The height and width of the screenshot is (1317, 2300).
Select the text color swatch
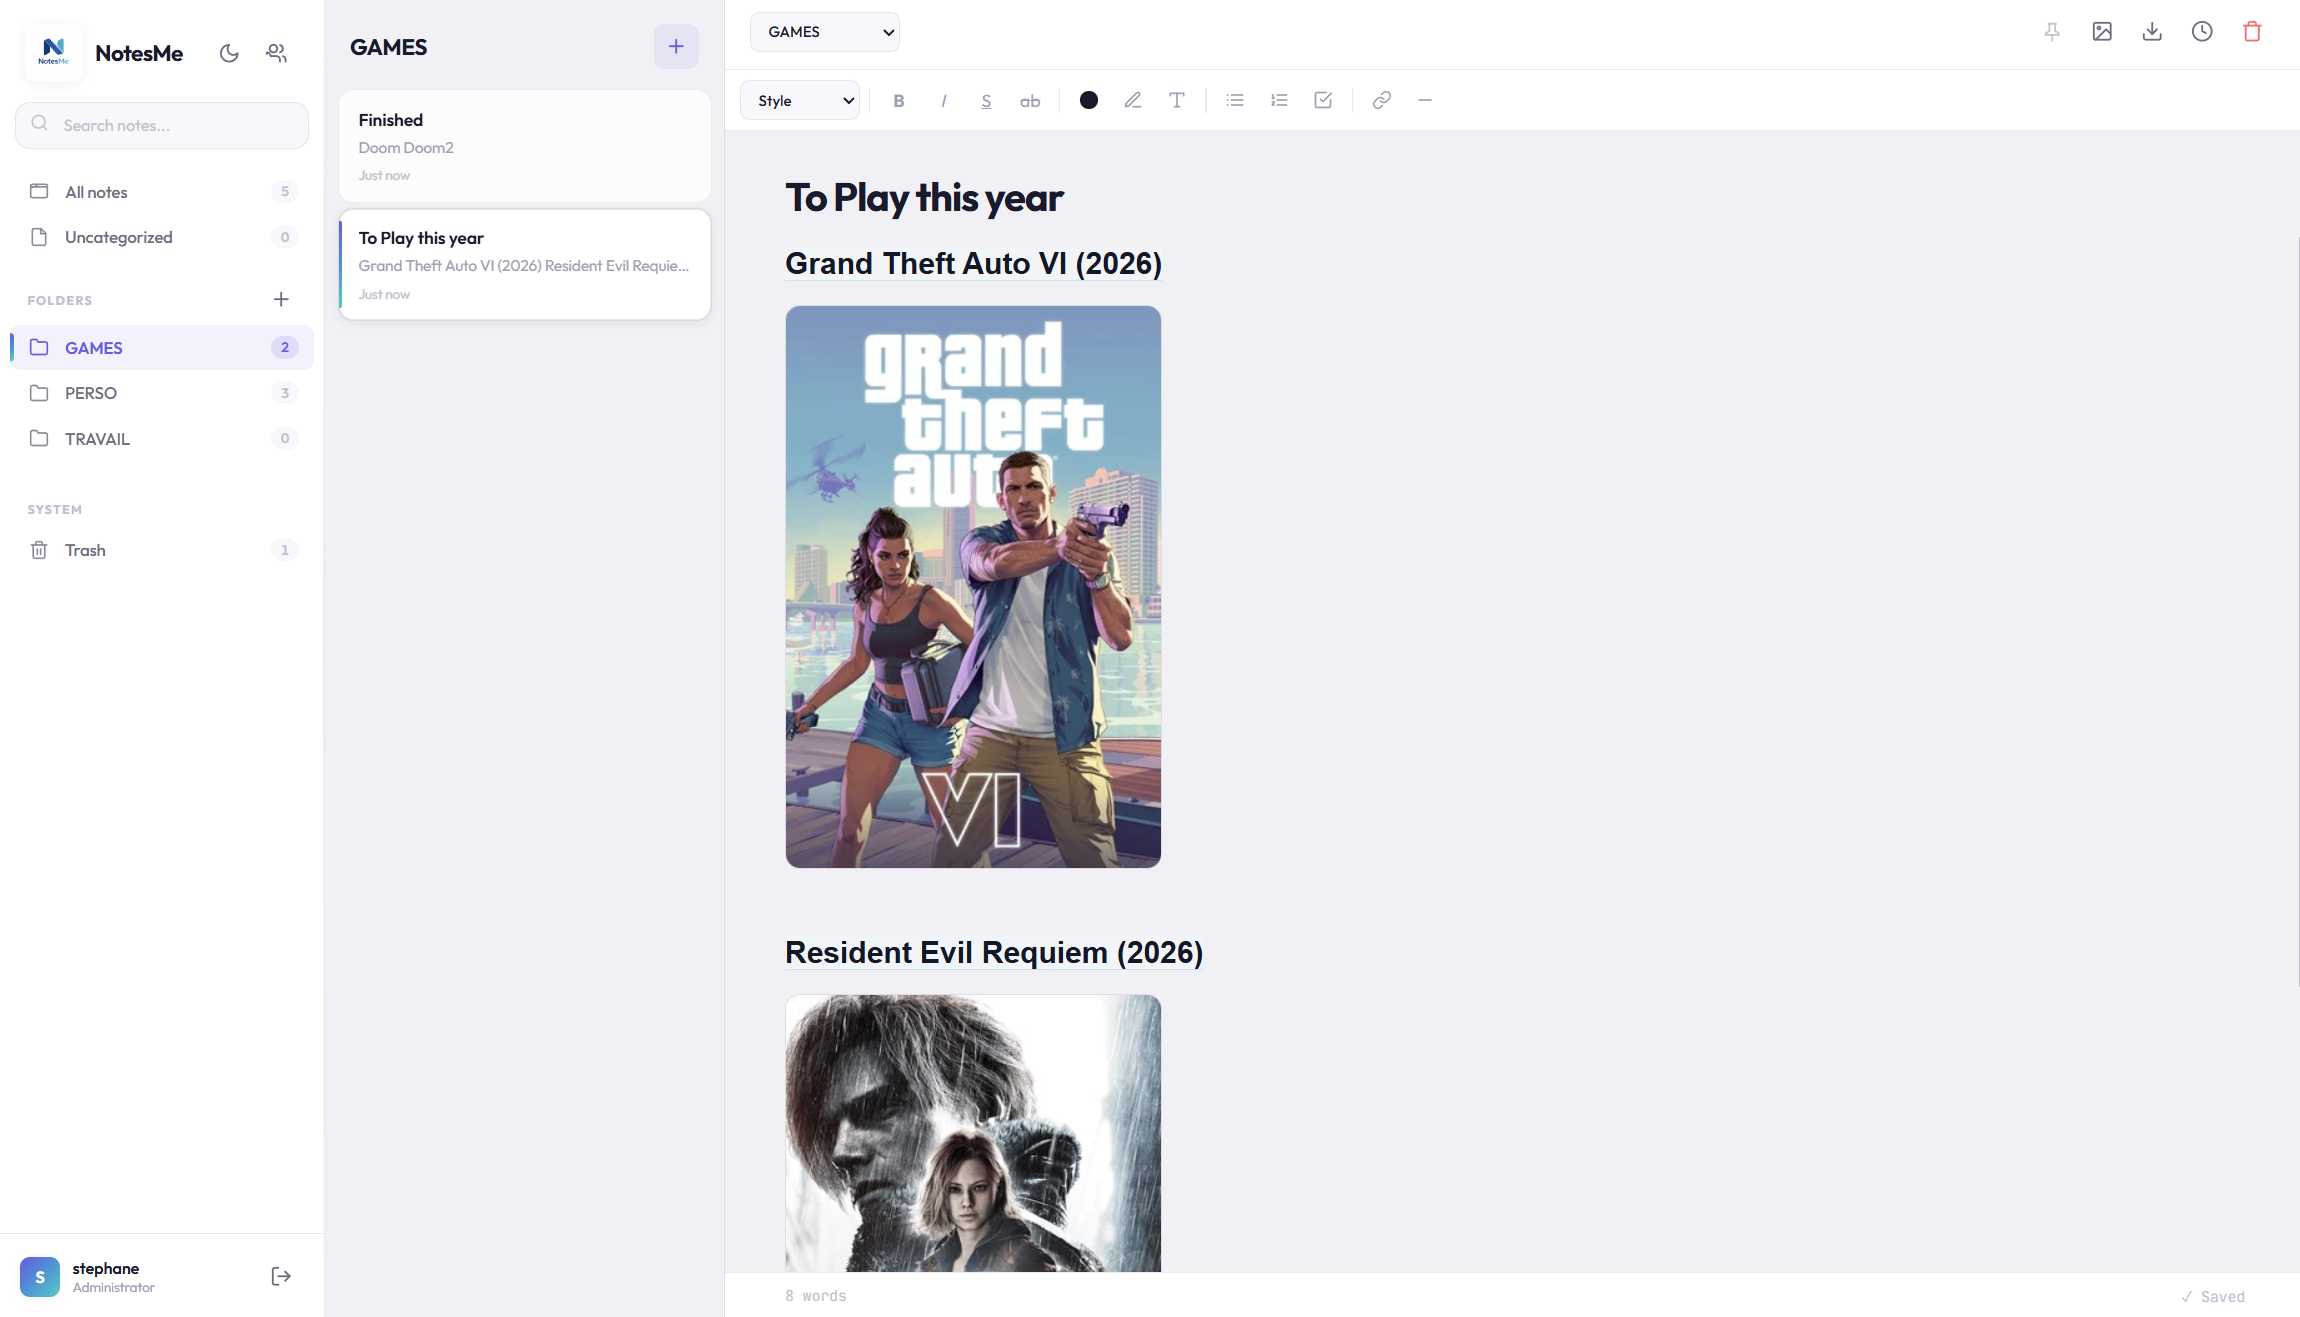coord(1088,100)
